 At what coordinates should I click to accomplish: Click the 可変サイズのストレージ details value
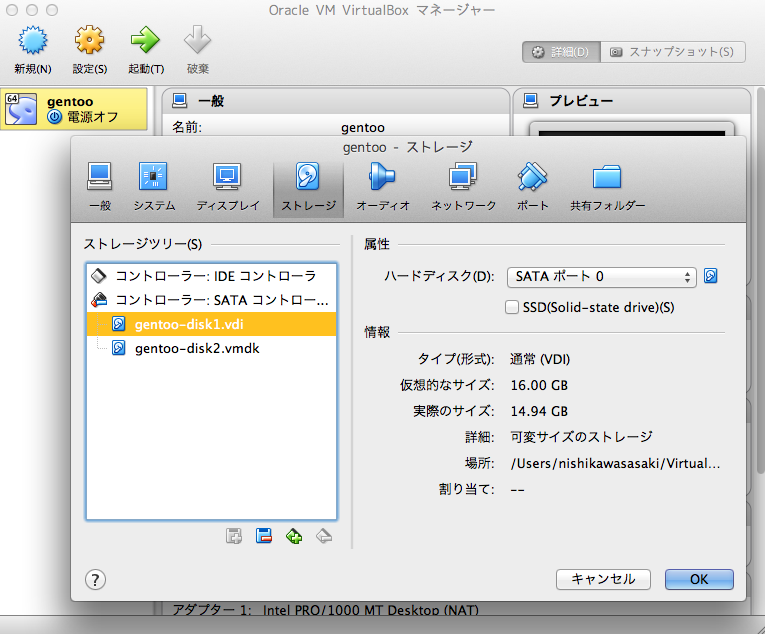pos(581,437)
